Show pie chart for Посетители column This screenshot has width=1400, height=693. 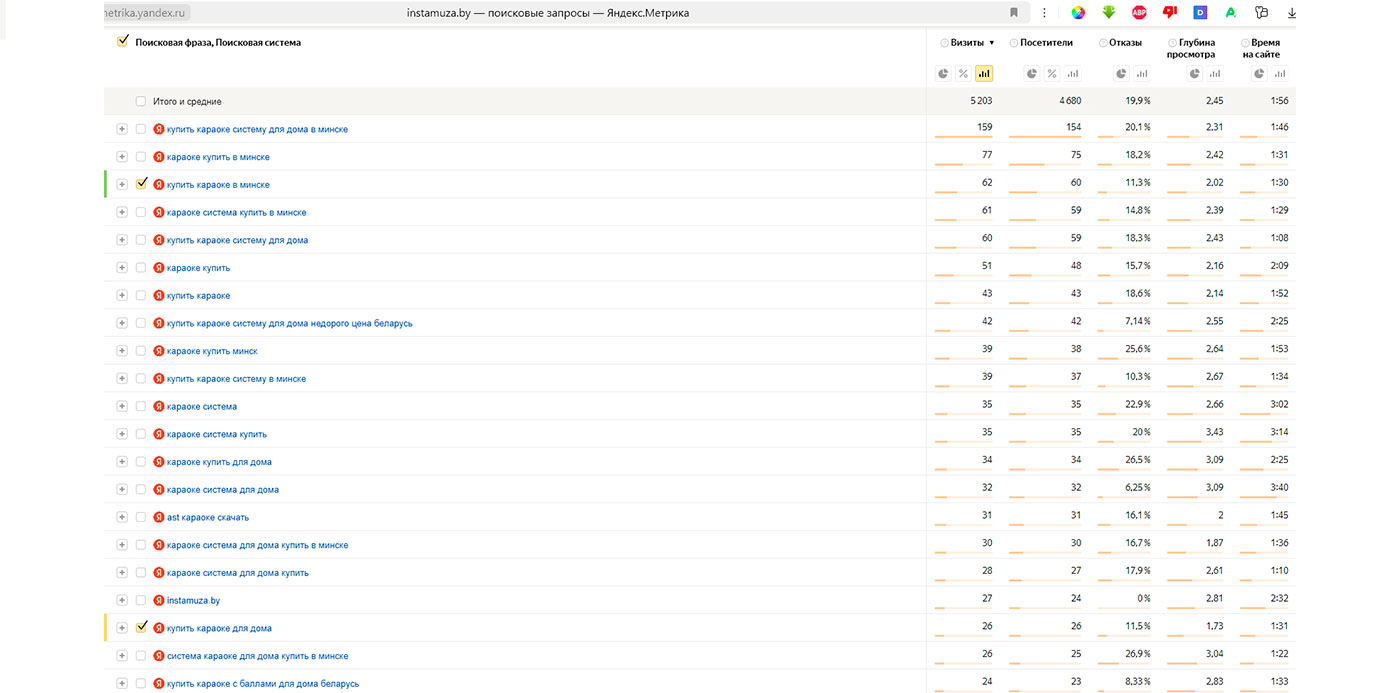1032,73
